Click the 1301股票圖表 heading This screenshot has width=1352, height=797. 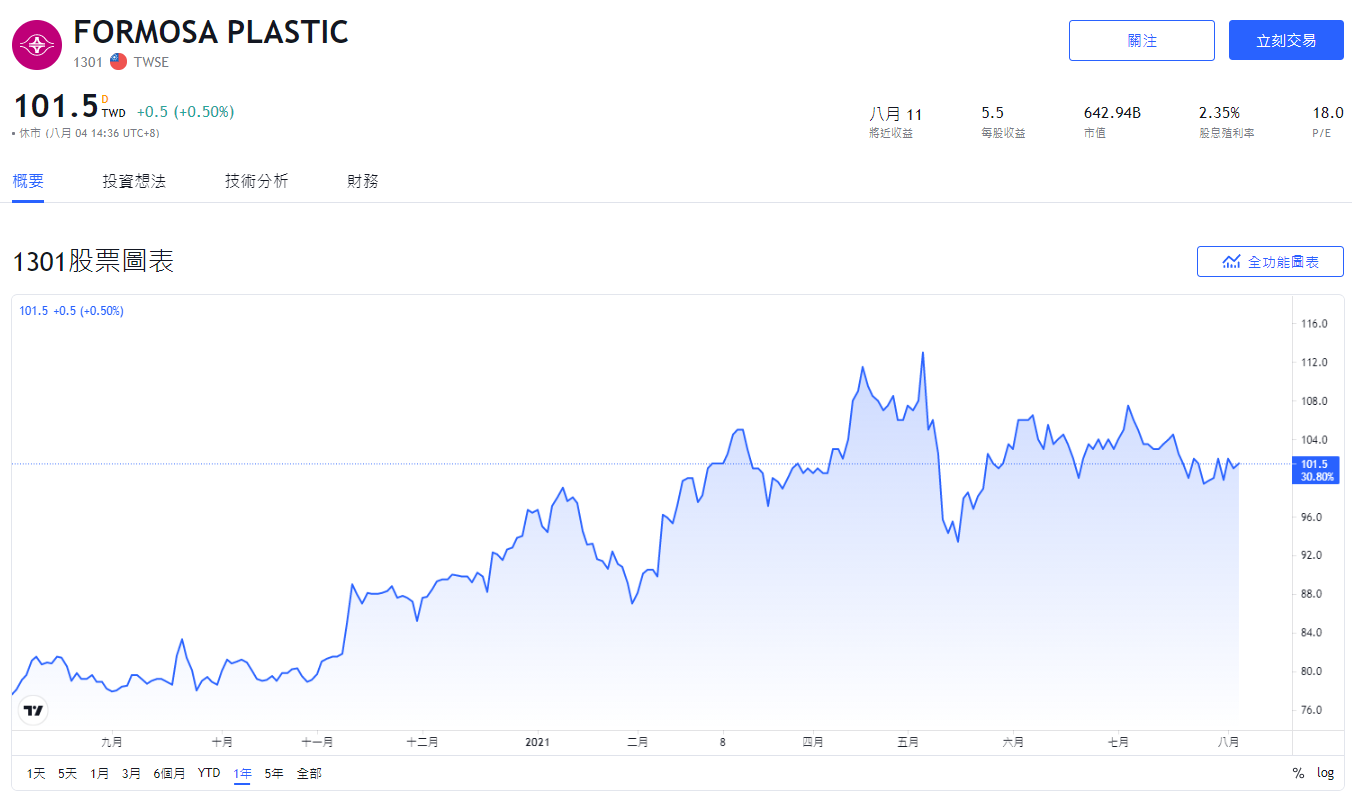pyautogui.click(x=93, y=262)
